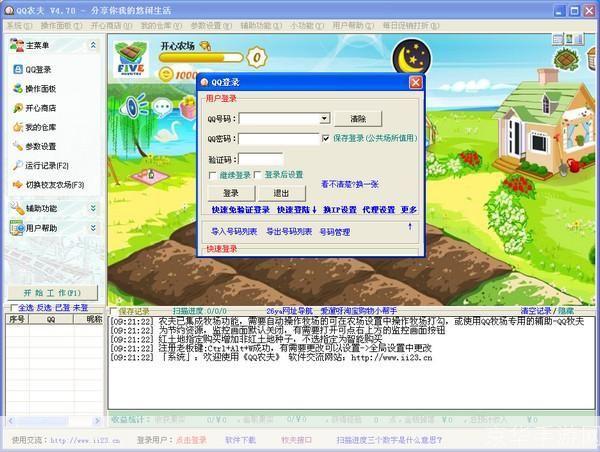Click the 开始工作(F1) button

point(53,293)
